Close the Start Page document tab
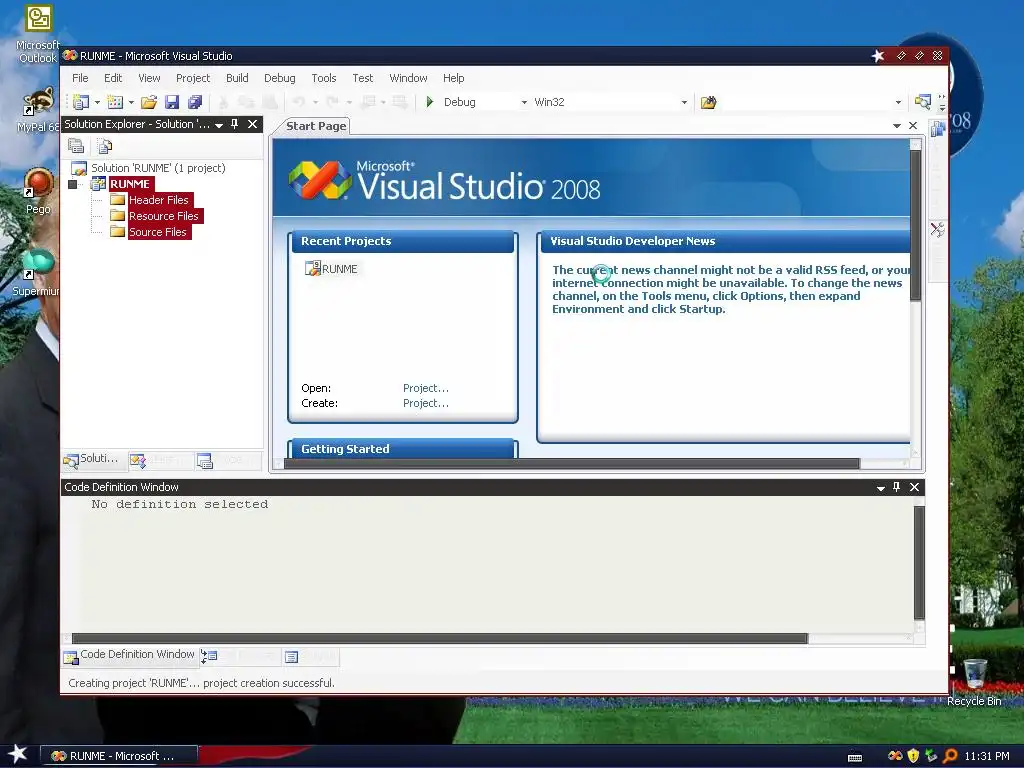 click(913, 125)
